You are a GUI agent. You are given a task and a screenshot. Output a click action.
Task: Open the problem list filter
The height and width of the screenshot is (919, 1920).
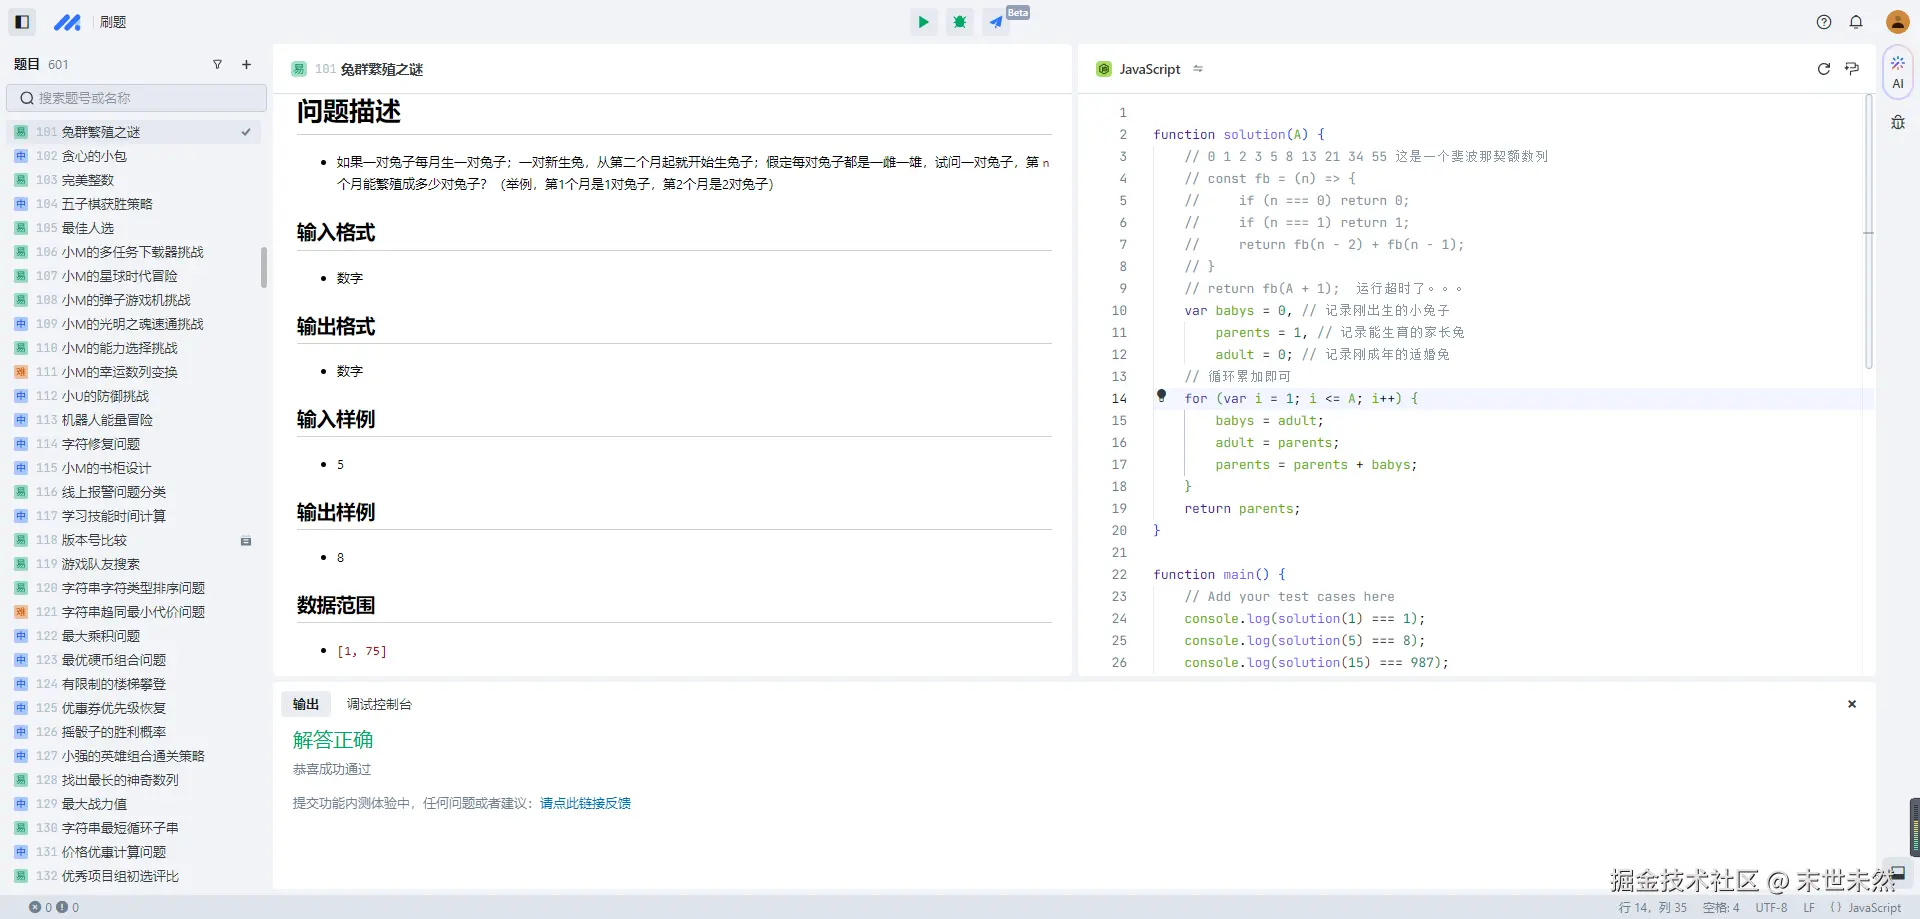pos(217,65)
